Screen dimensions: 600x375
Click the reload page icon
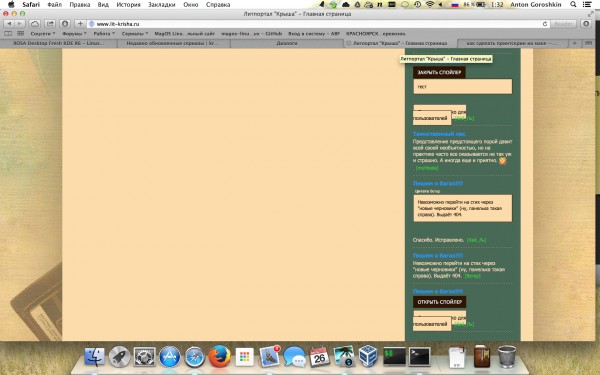point(545,24)
